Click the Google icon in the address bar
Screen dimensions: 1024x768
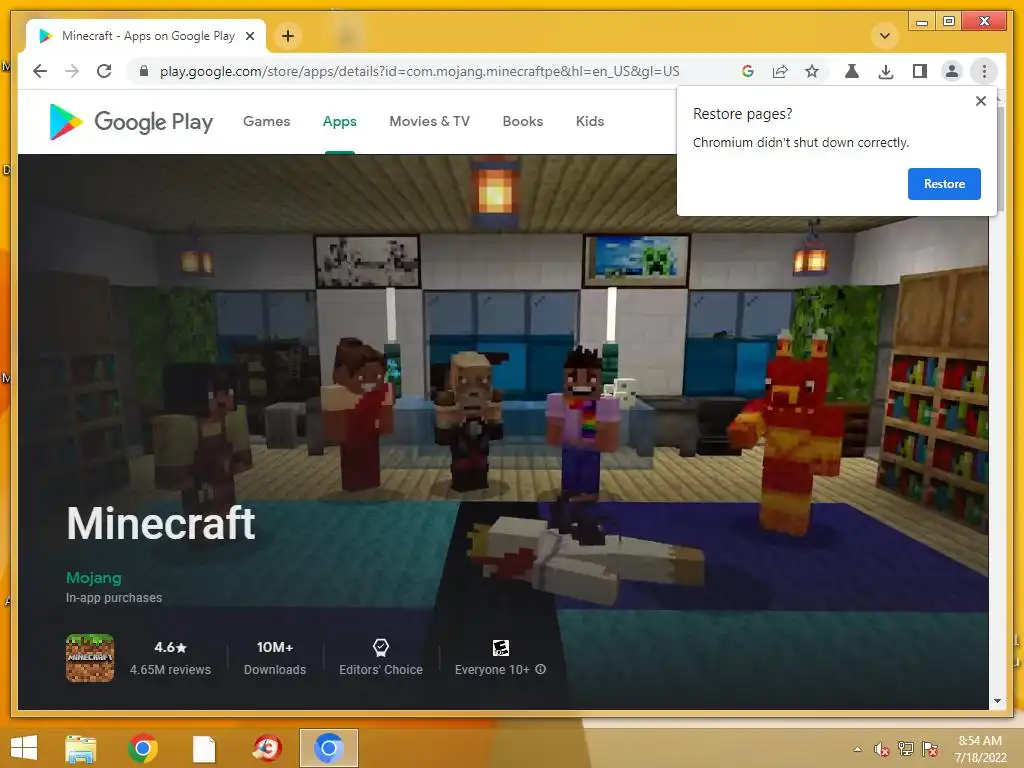(748, 71)
